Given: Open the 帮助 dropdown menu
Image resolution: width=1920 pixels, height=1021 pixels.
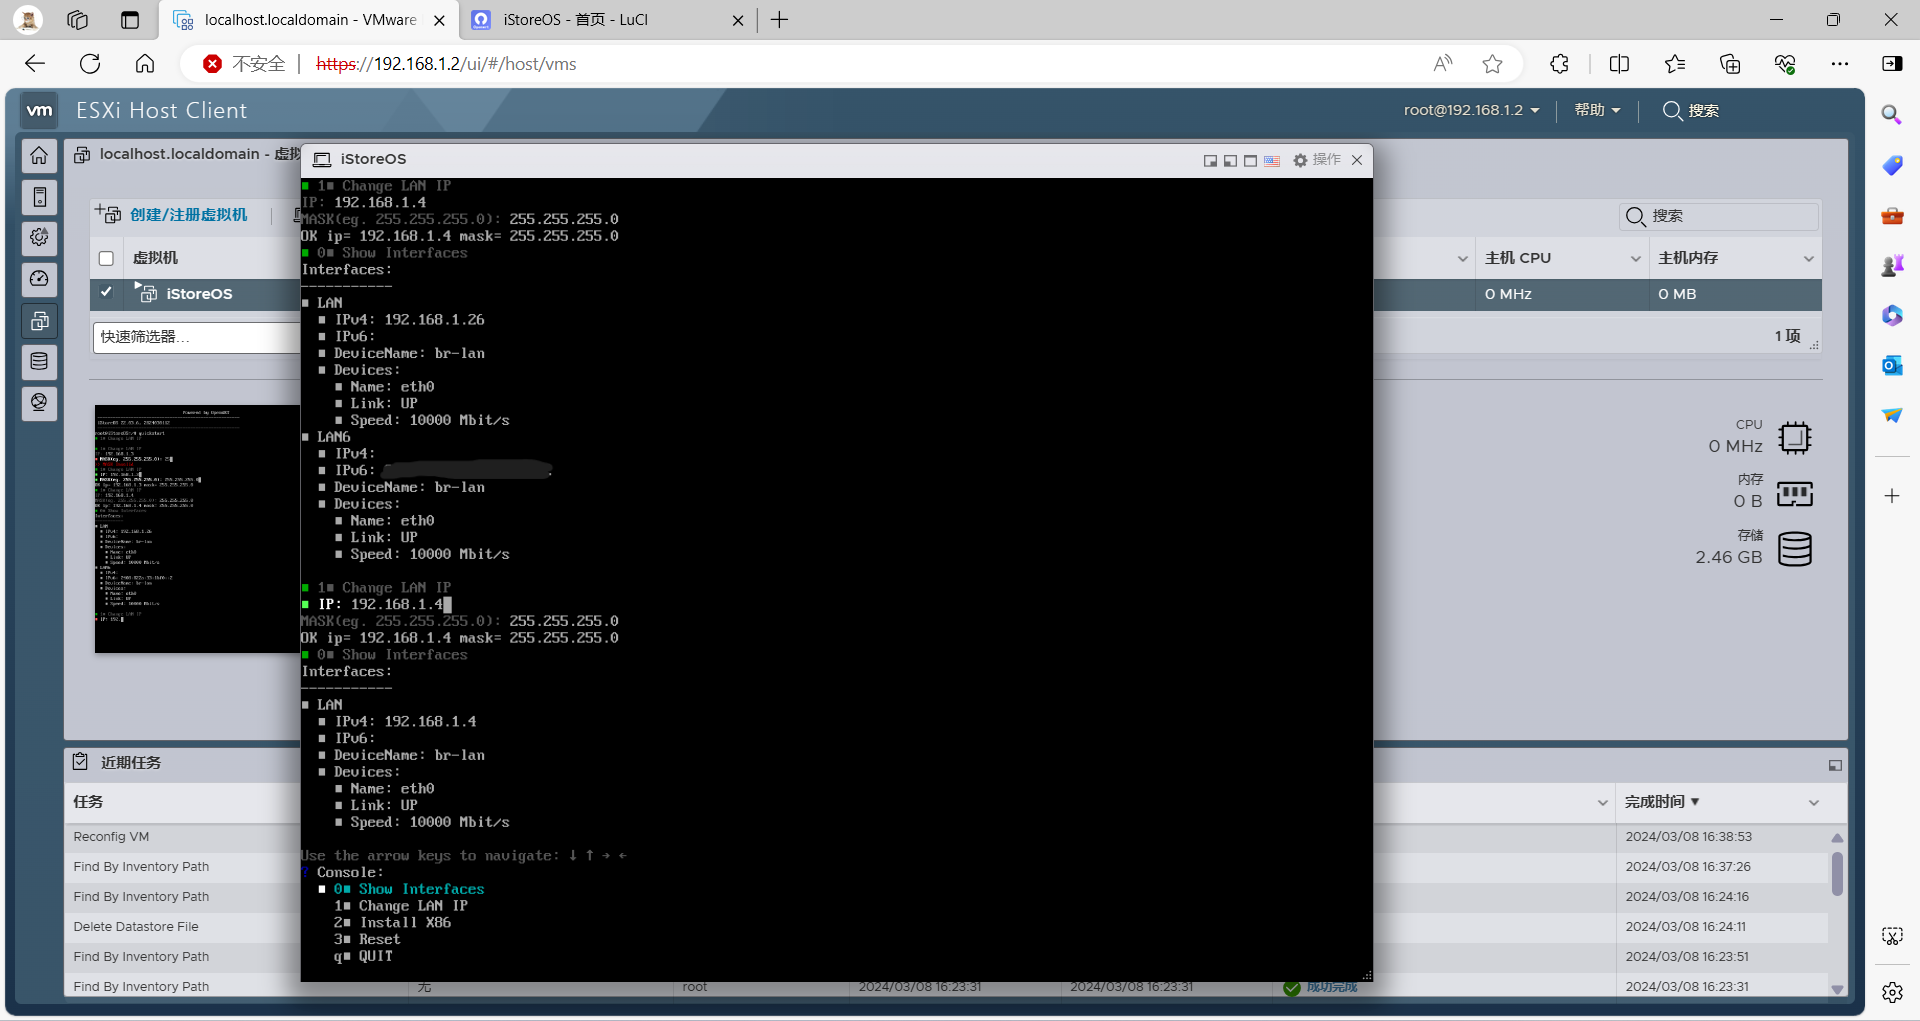Looking at the screenshot, I should (x=1597, y=111).
